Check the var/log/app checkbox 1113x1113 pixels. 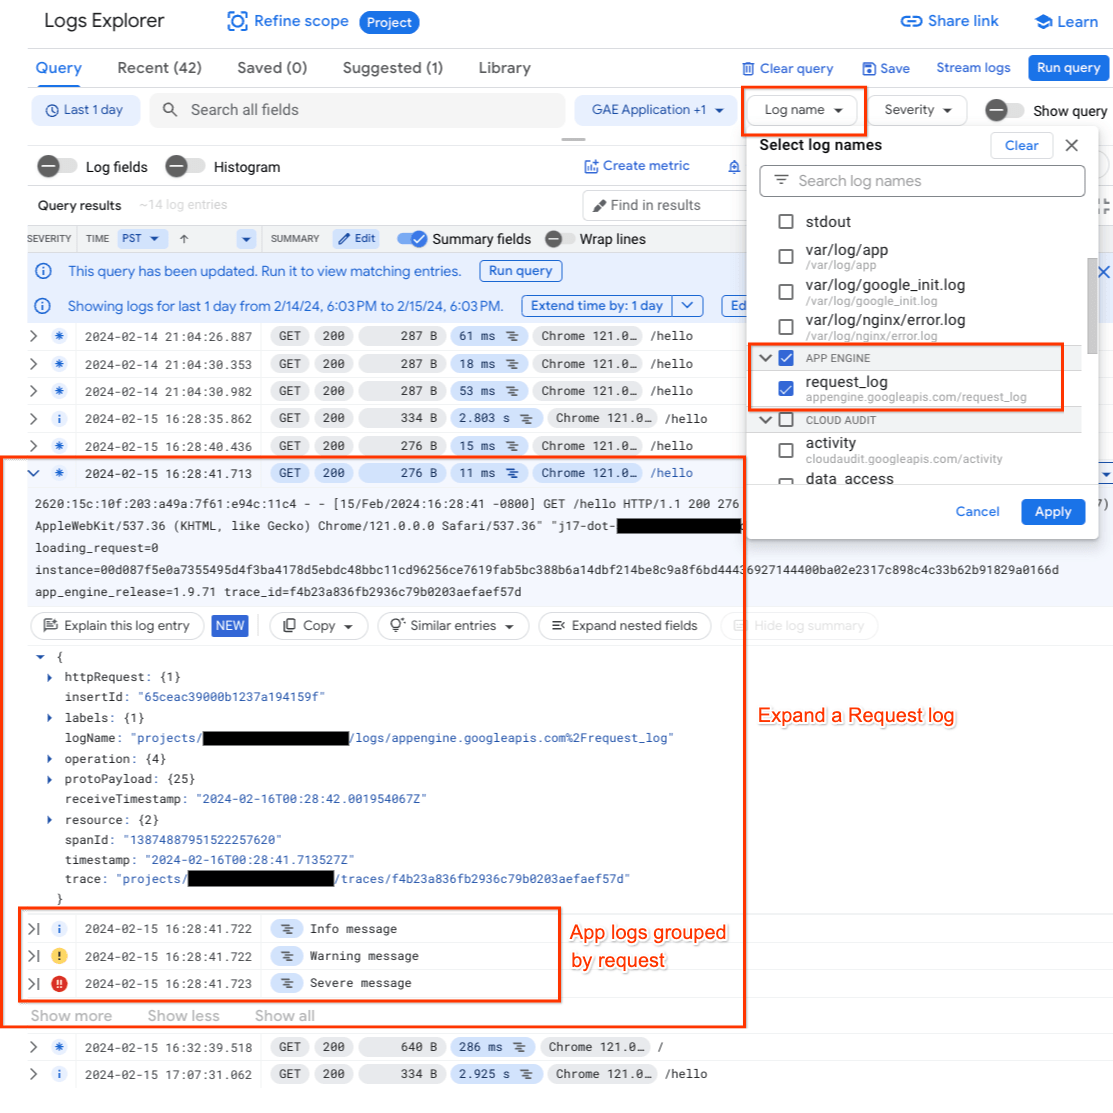[786, 256]
